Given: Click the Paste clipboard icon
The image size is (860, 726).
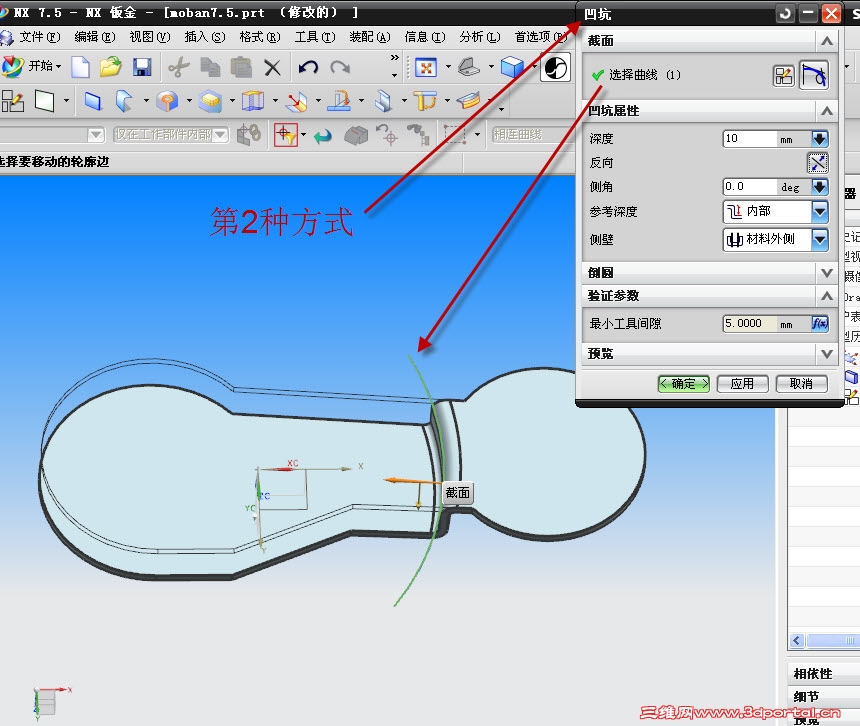Looking at the screenshot, I should point(241,67).
